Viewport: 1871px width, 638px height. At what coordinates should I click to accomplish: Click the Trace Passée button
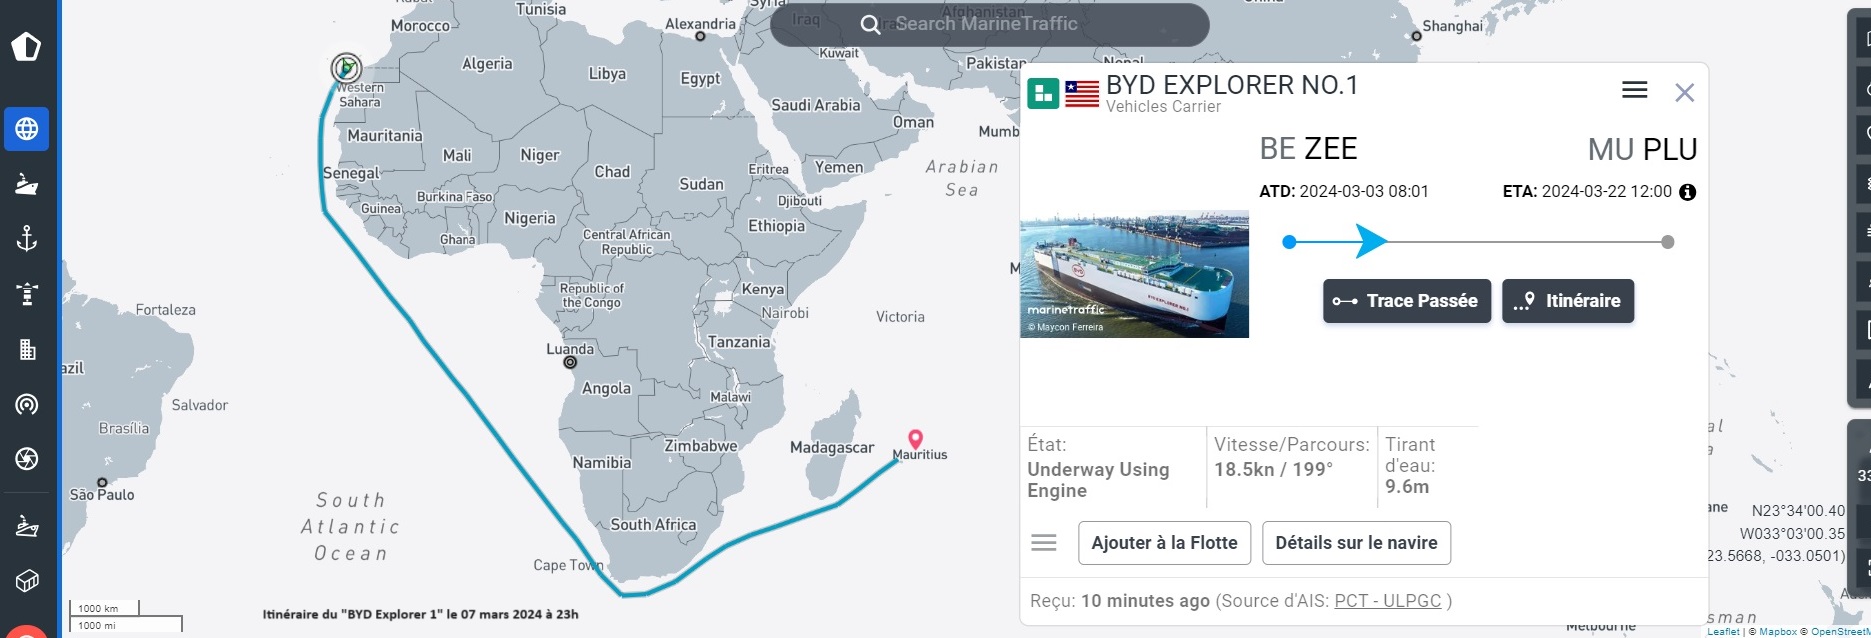pos(1406,301)
